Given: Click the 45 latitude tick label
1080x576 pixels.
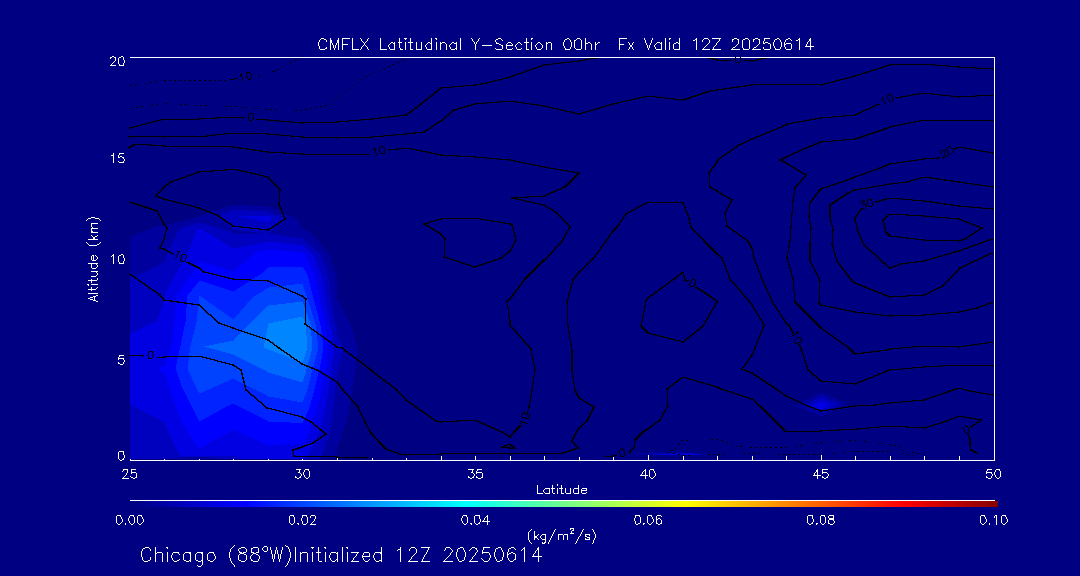Looking at the screenshot, I should (x=821, y=473).
